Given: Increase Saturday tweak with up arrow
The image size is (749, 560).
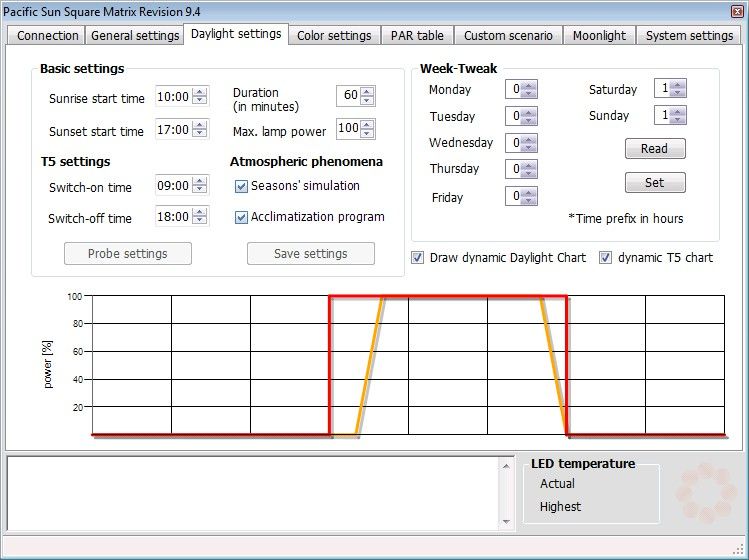Looking at the screenshot, I should tap(677, 84).
